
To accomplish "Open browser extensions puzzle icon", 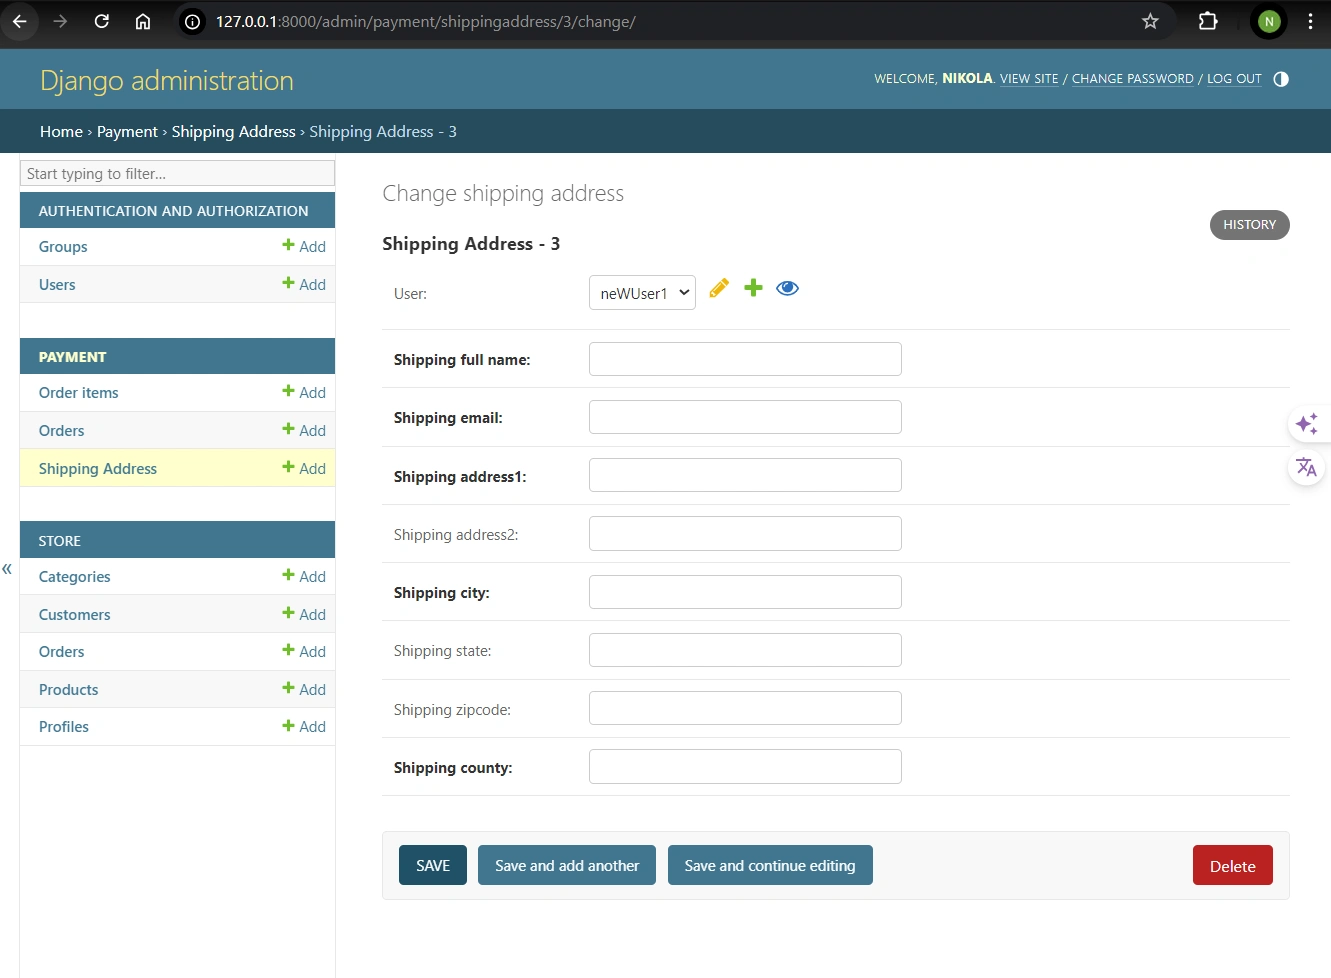I will pyautogui.click(x=1208, y=21).
